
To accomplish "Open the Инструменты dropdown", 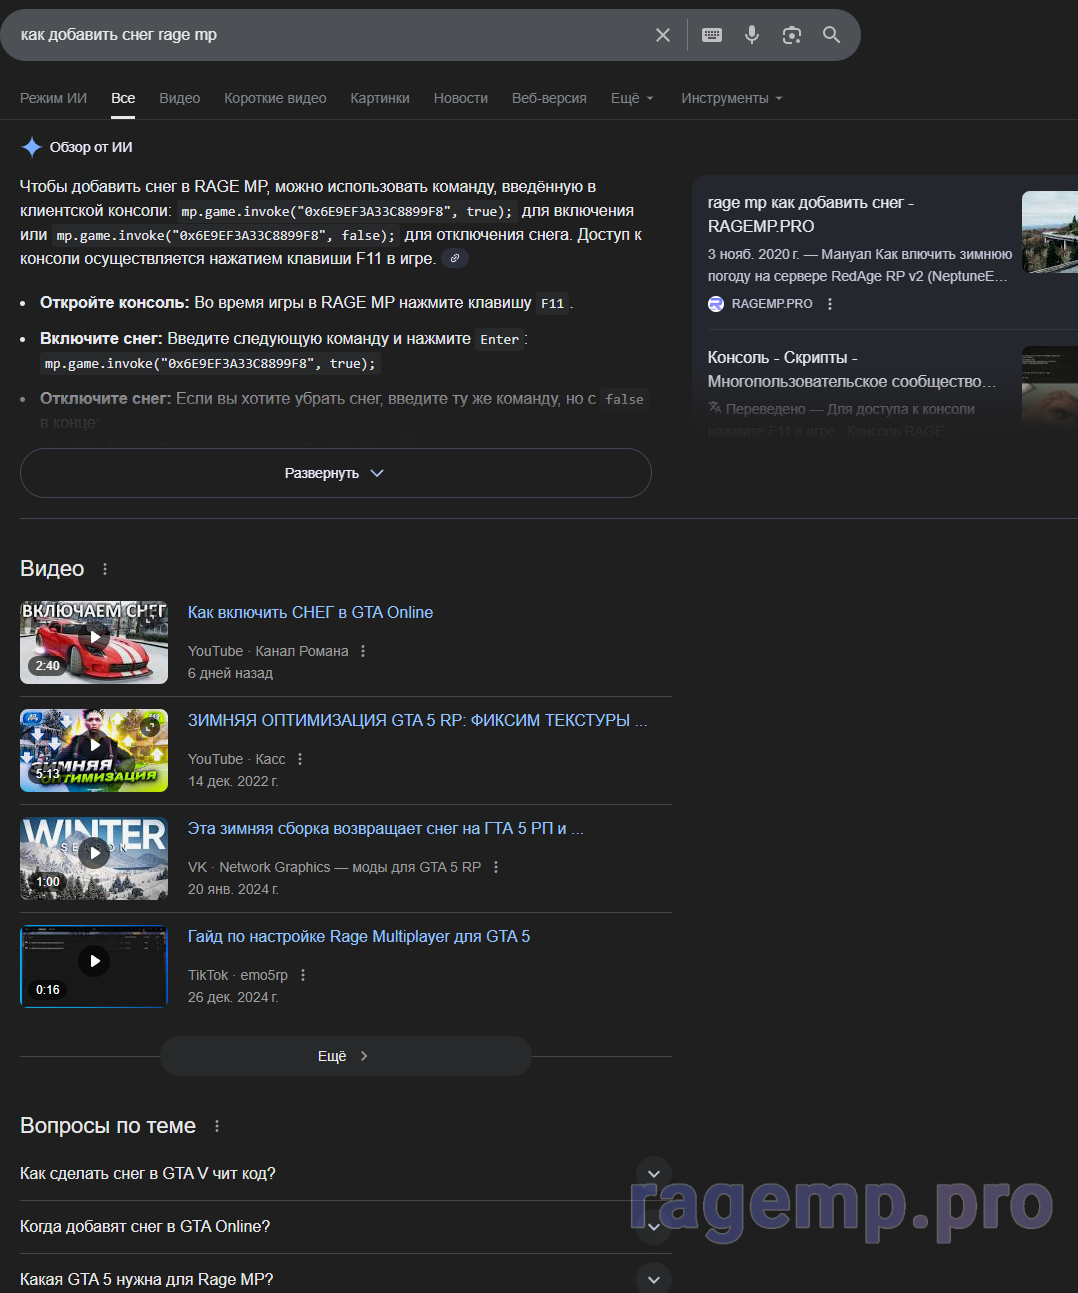I will coord(731,98).
